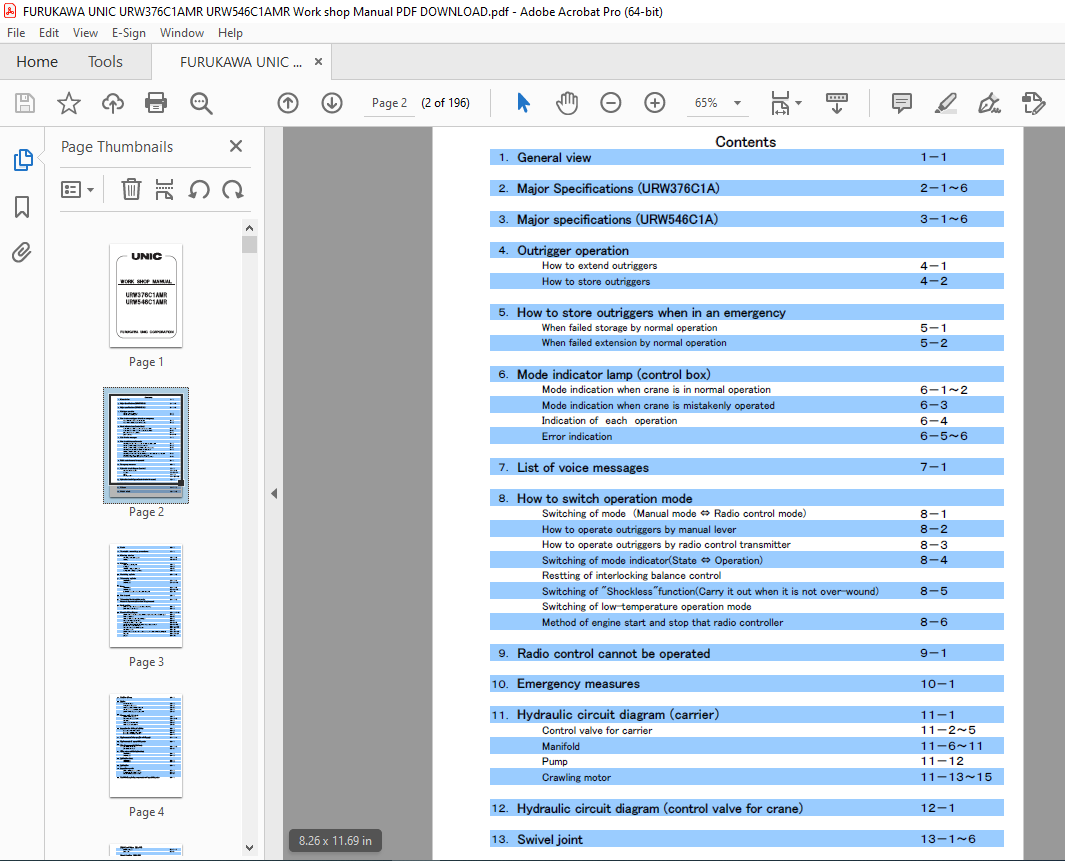The image size is (1065, 861).
Task: Zoom out with the minus button
Action: pos(611,103)
